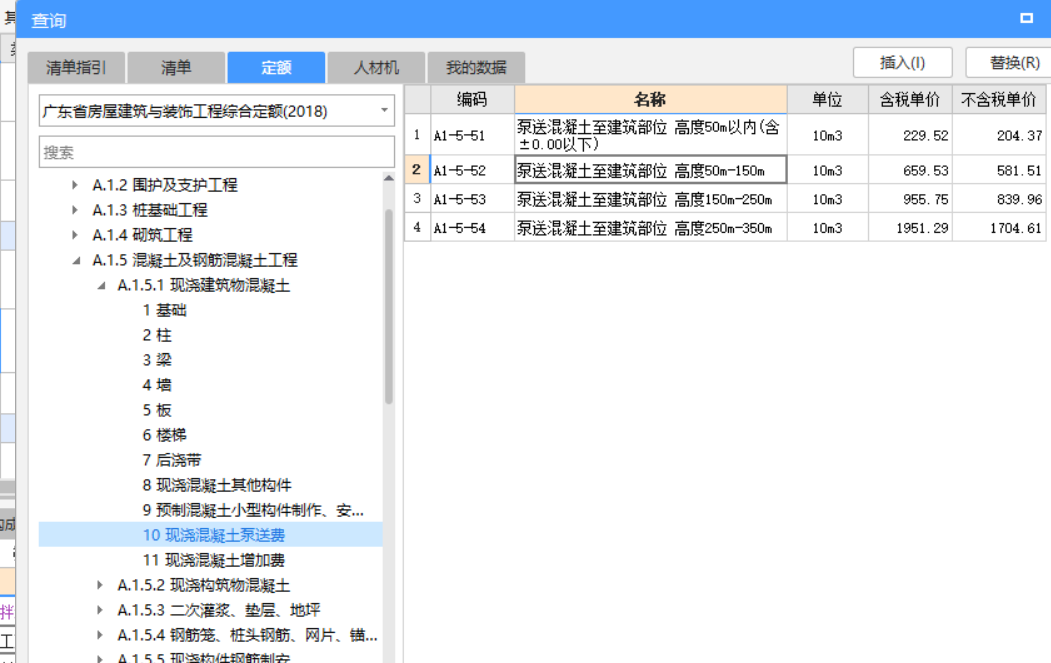The height and width of the screenshot is (663, 1051).
Task: Click tax-included price 1951.29
Action: point(910,228)
